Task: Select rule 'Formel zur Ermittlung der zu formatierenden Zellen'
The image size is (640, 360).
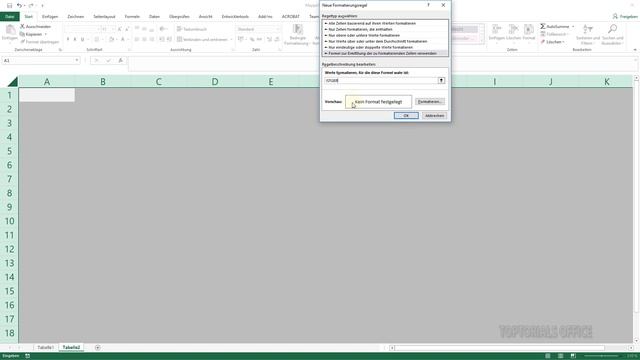Action: (385, 53)
